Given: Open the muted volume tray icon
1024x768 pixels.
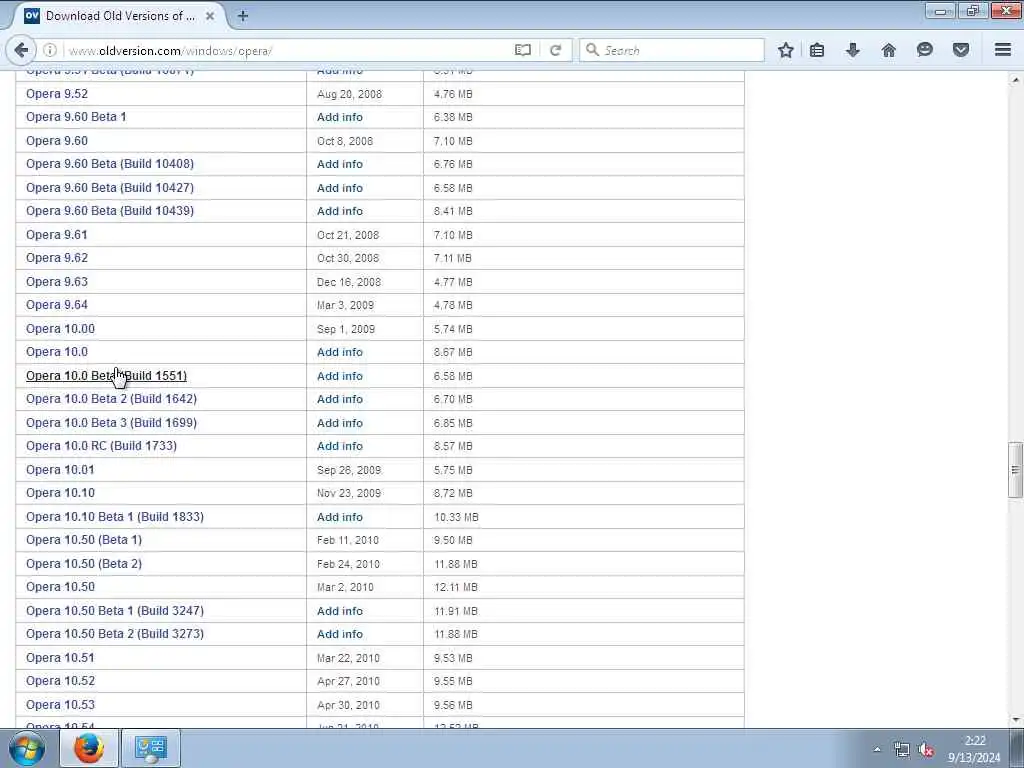Looking at the screenshot, I should (x=926, y=750).
